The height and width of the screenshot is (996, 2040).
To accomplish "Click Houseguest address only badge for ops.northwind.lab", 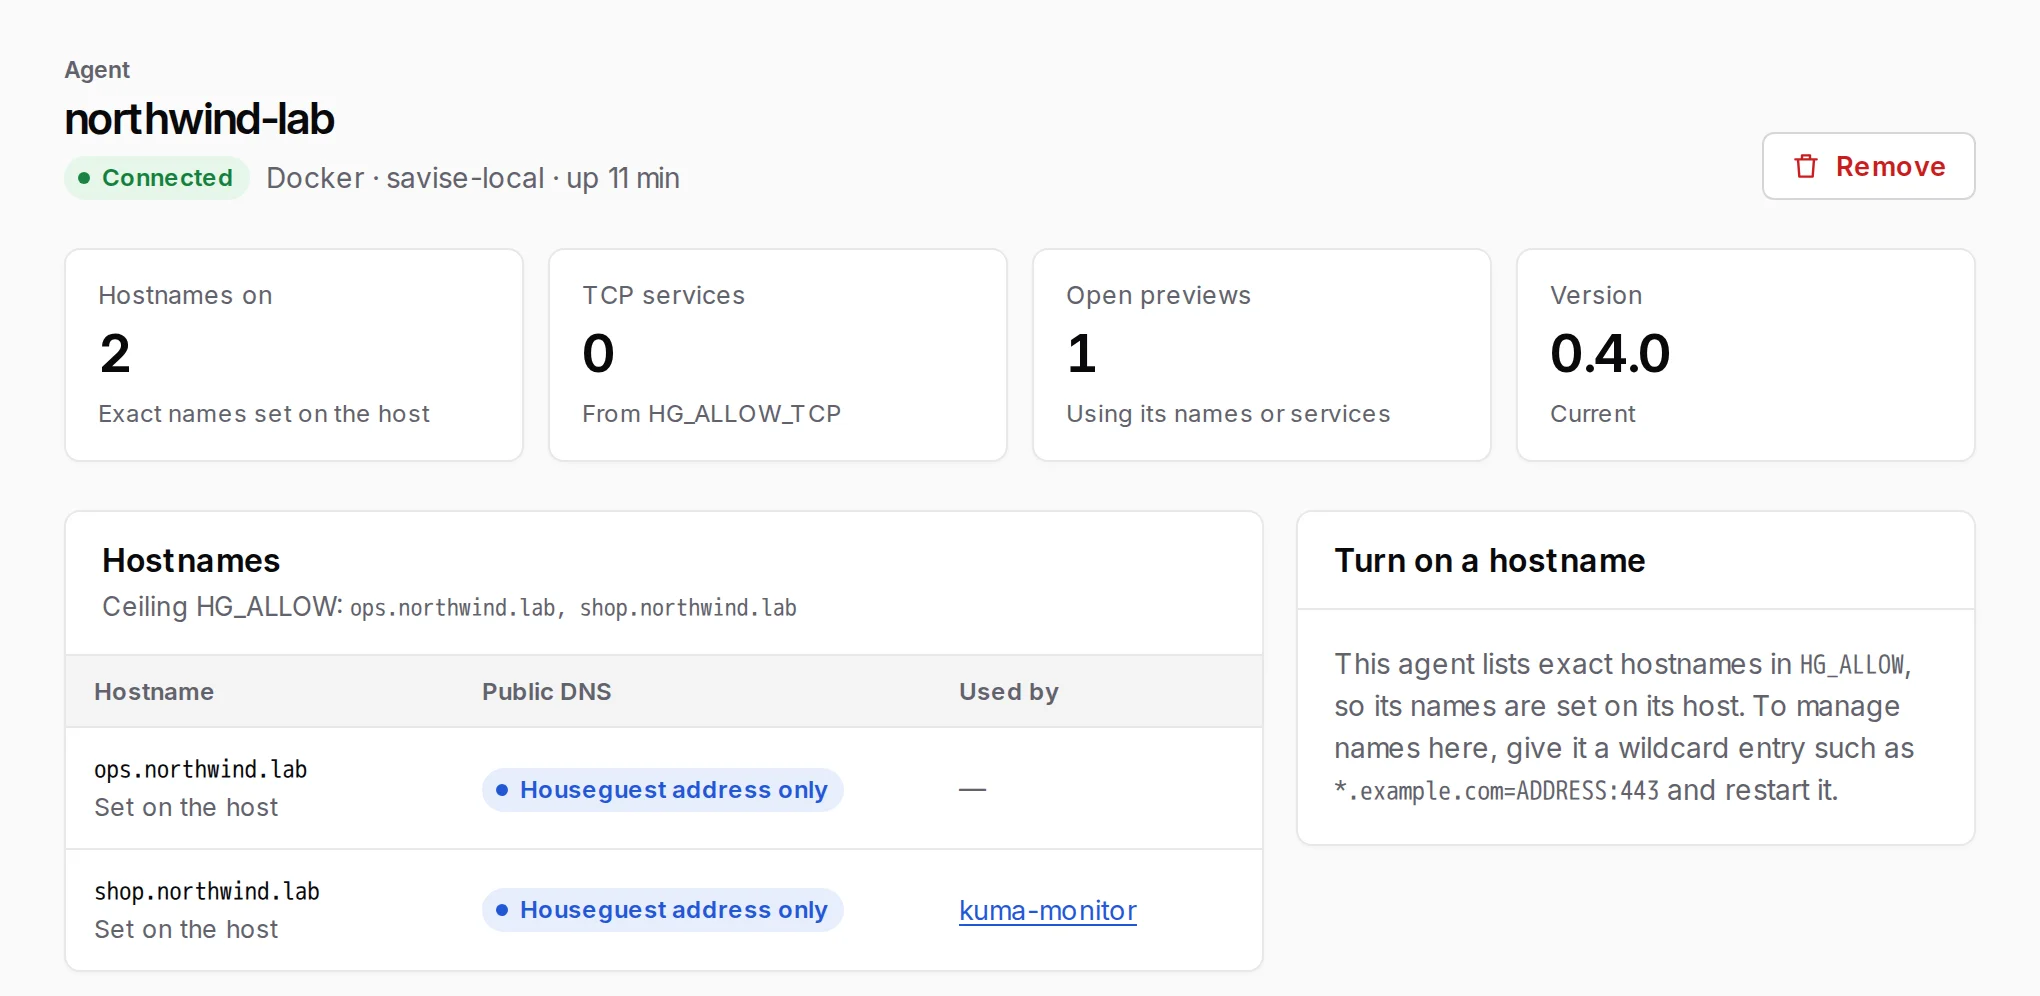I will 662,790.
